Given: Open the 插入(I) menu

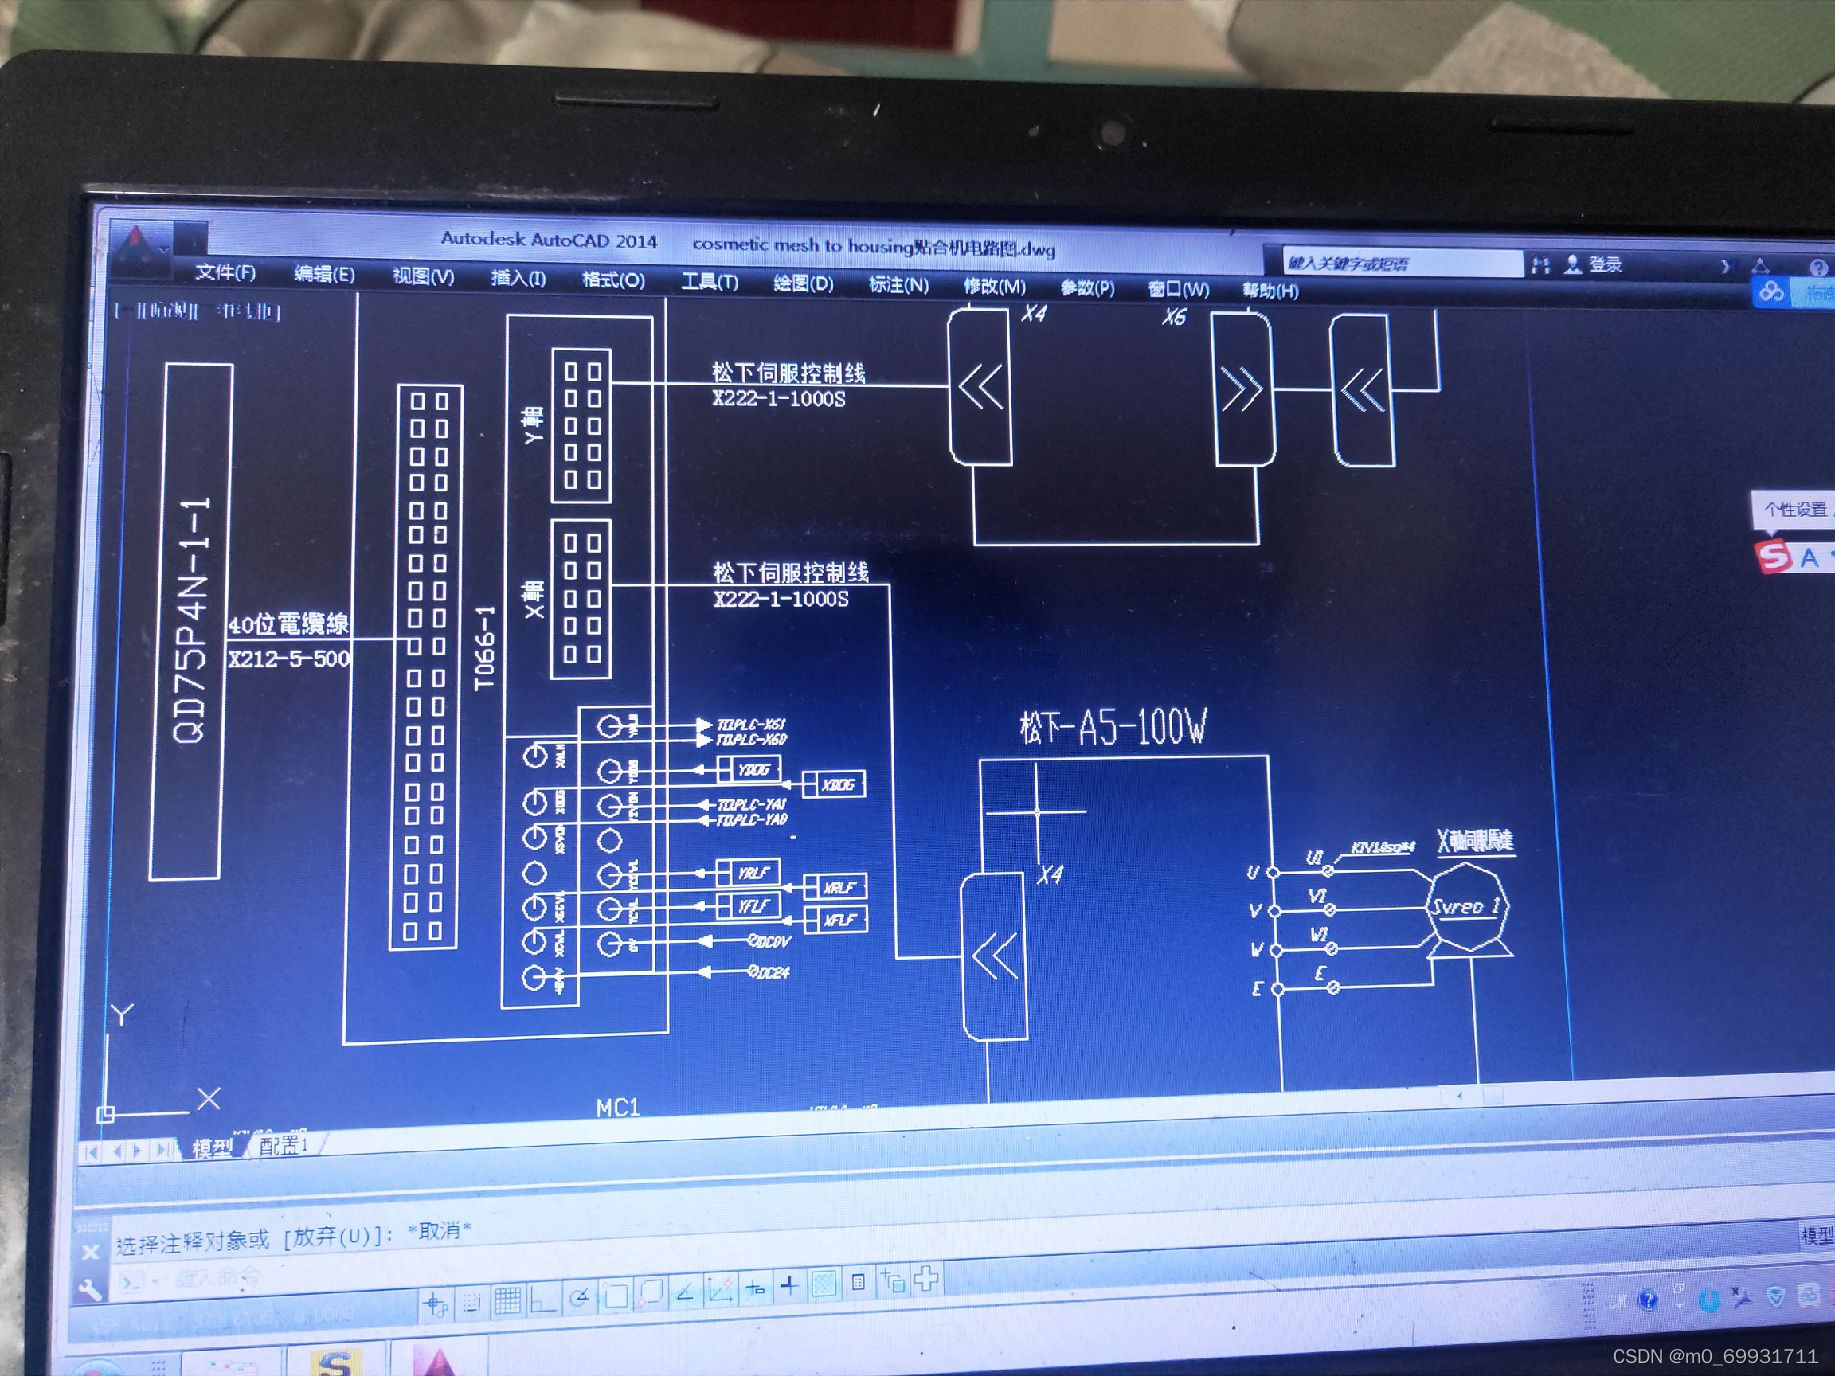Looking at the screenshot, I should click(518, 278).
